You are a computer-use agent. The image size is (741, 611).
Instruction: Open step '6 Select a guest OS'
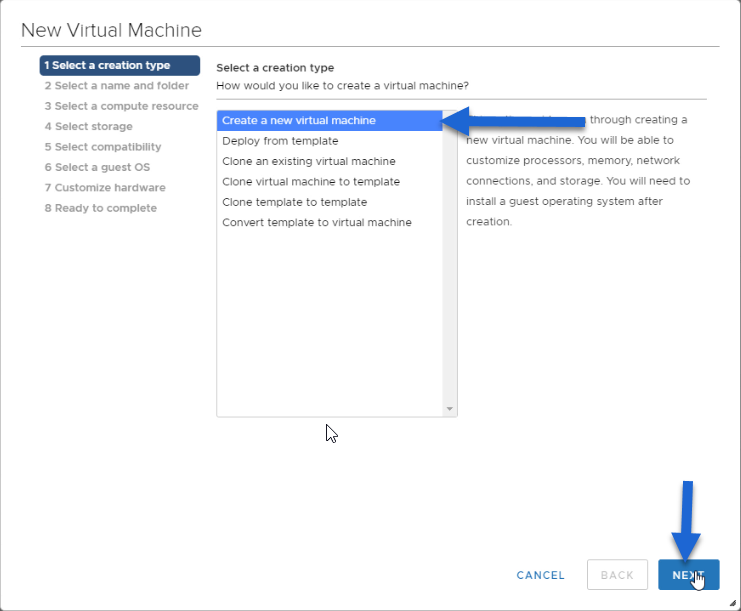click(97, 167)
